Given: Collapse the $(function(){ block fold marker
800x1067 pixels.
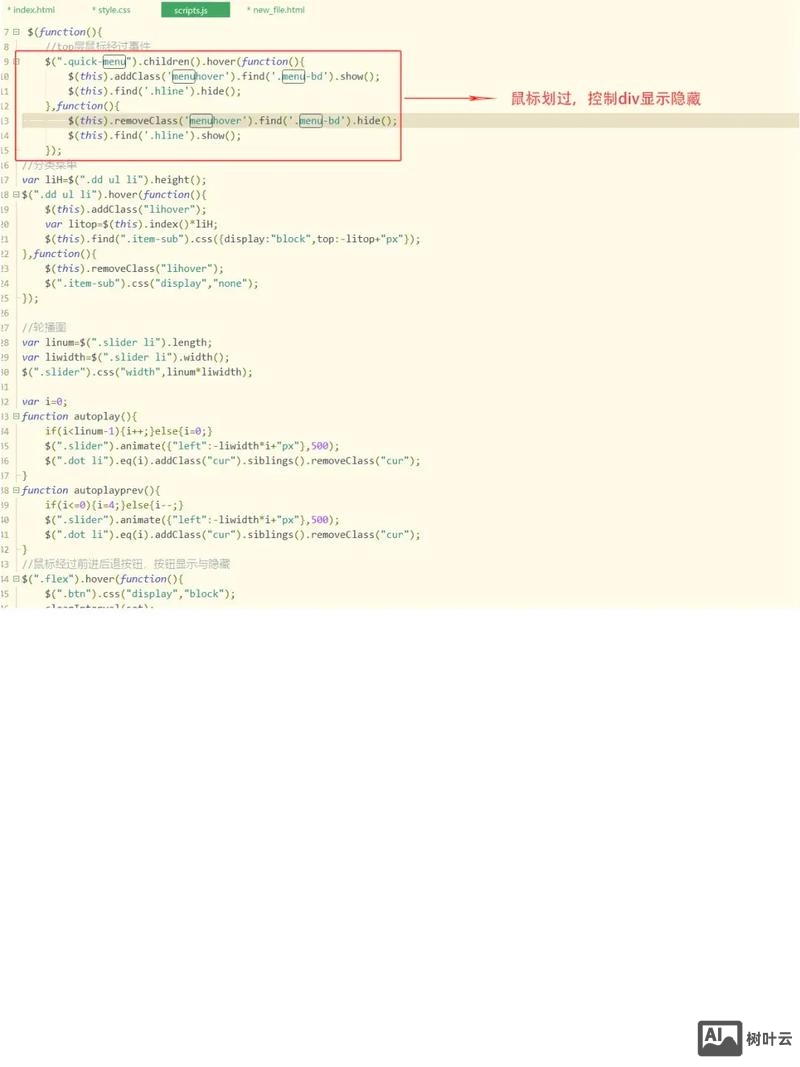Looking at the screenshot, I should tap(16, 32).
